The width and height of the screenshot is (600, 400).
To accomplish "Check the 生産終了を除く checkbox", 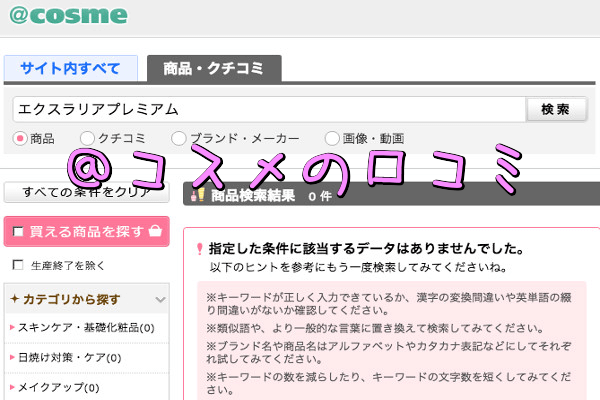I will point(18,264).
